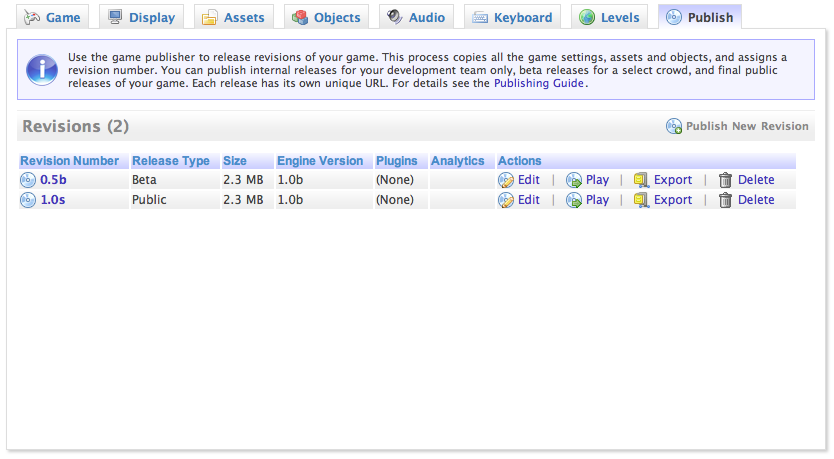Viewport: 834px width, 459px height.
Task: Open the Display tab
Action: (142, 17)
